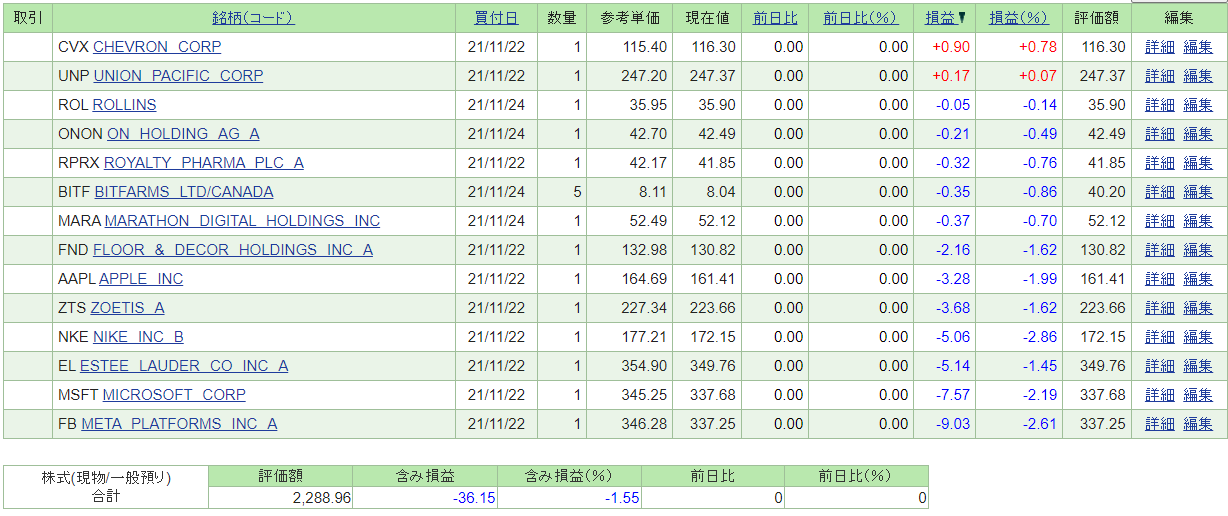Click 詳細 in the RPRX row
This screenshot has height=516, width=1228.
[1160, 163]
